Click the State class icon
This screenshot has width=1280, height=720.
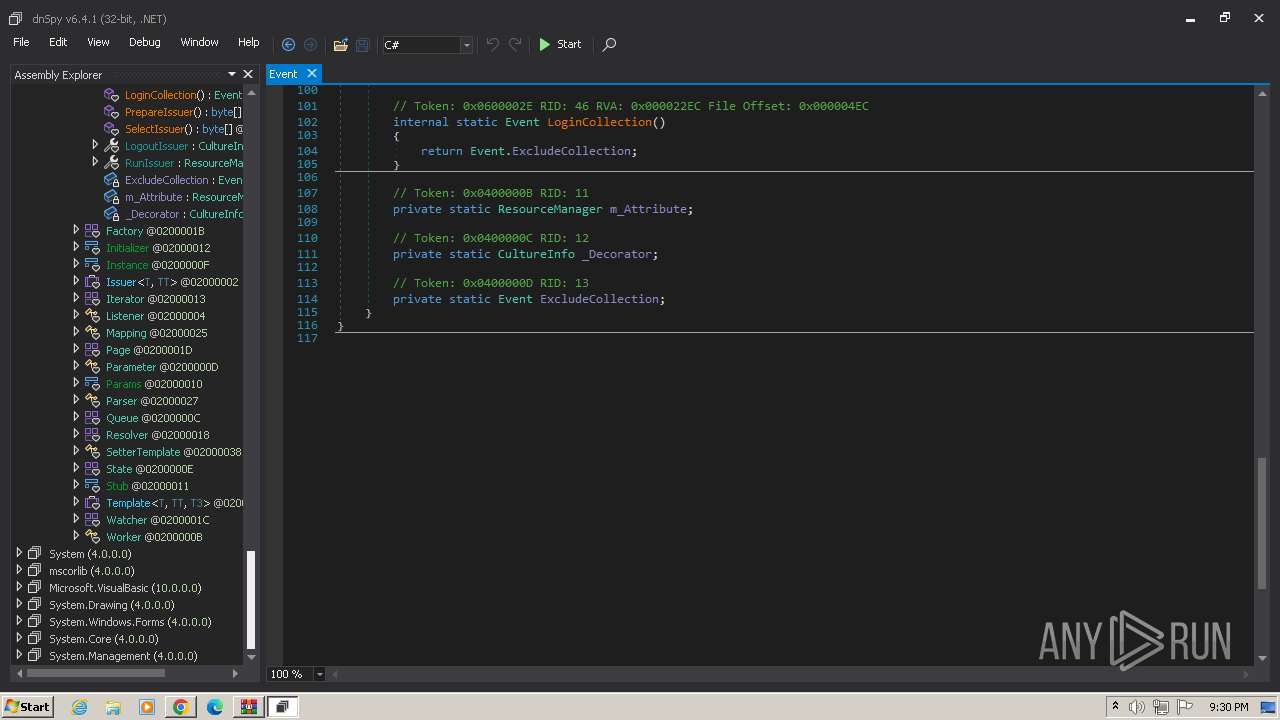coord(92,468)
